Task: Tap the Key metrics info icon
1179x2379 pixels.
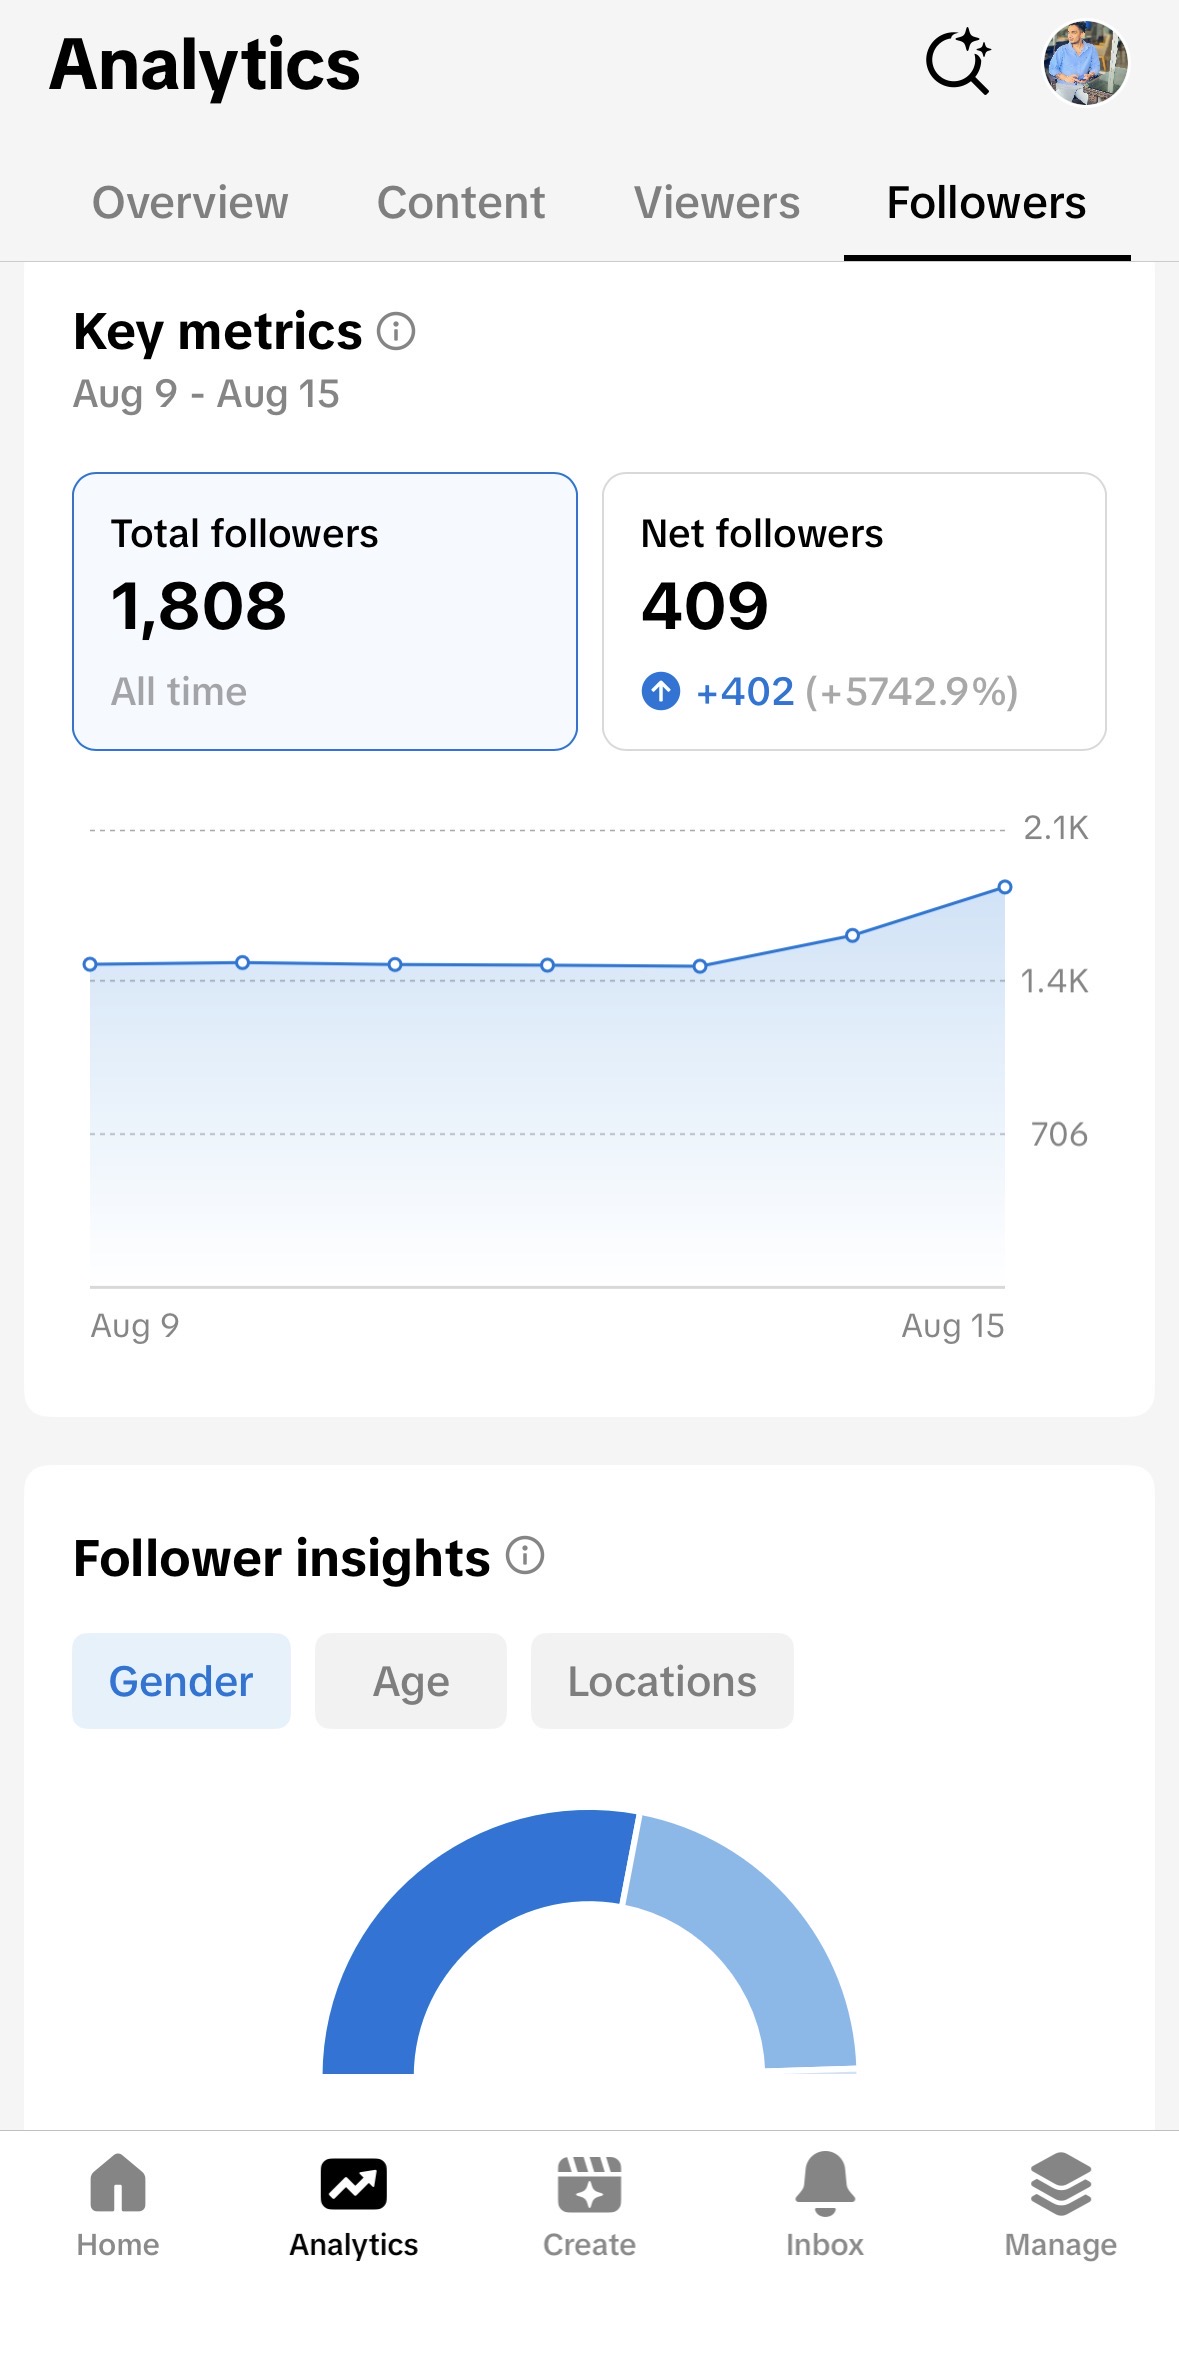Action: pos(396,331)
